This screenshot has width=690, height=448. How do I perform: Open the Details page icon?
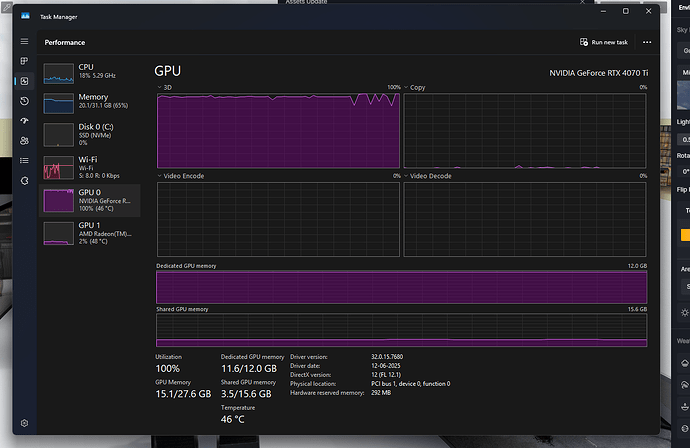click(x=24, y=161)
